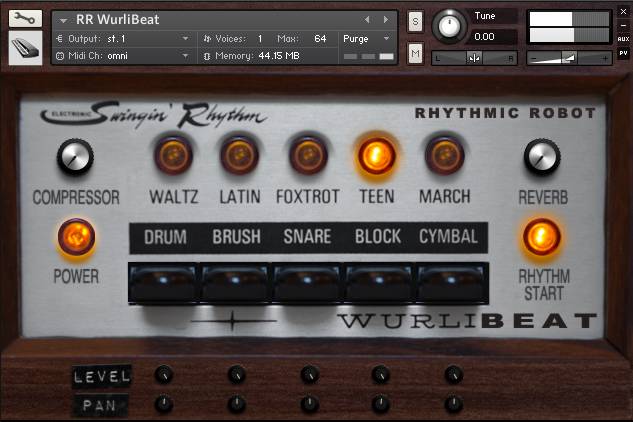The image size is (633, 422).
Task: Adjust the output volume slider
Action: click(x=569, y=59)
